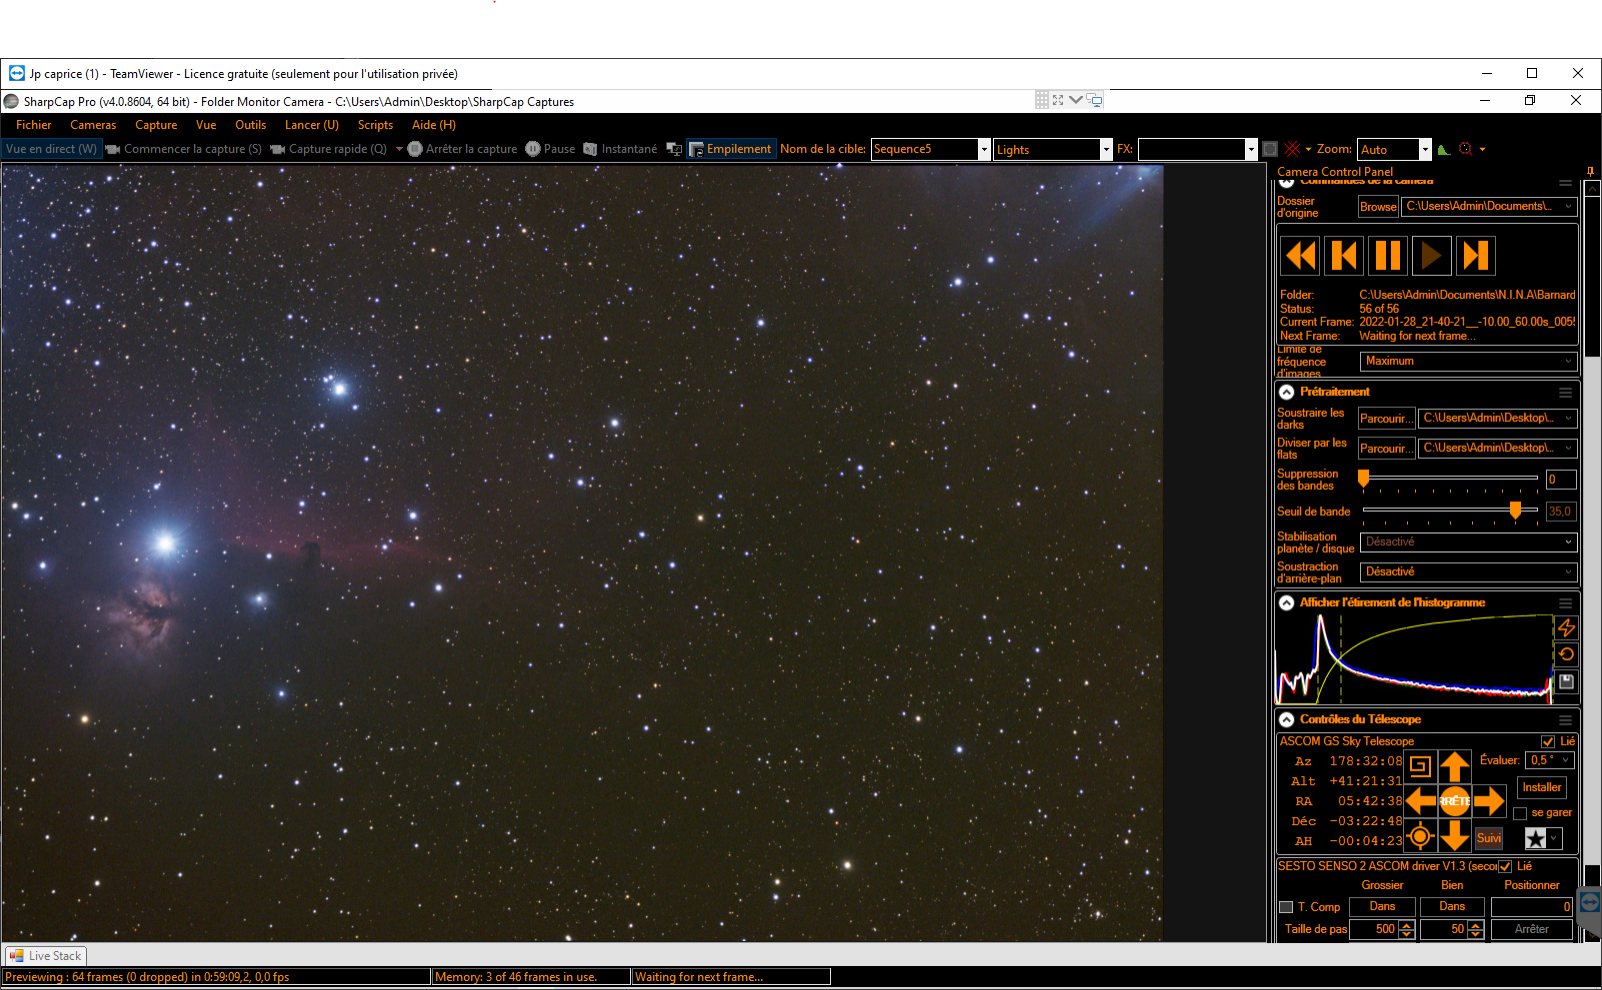
Task: Skip to the last frame icon
Action: point(1475,256)
